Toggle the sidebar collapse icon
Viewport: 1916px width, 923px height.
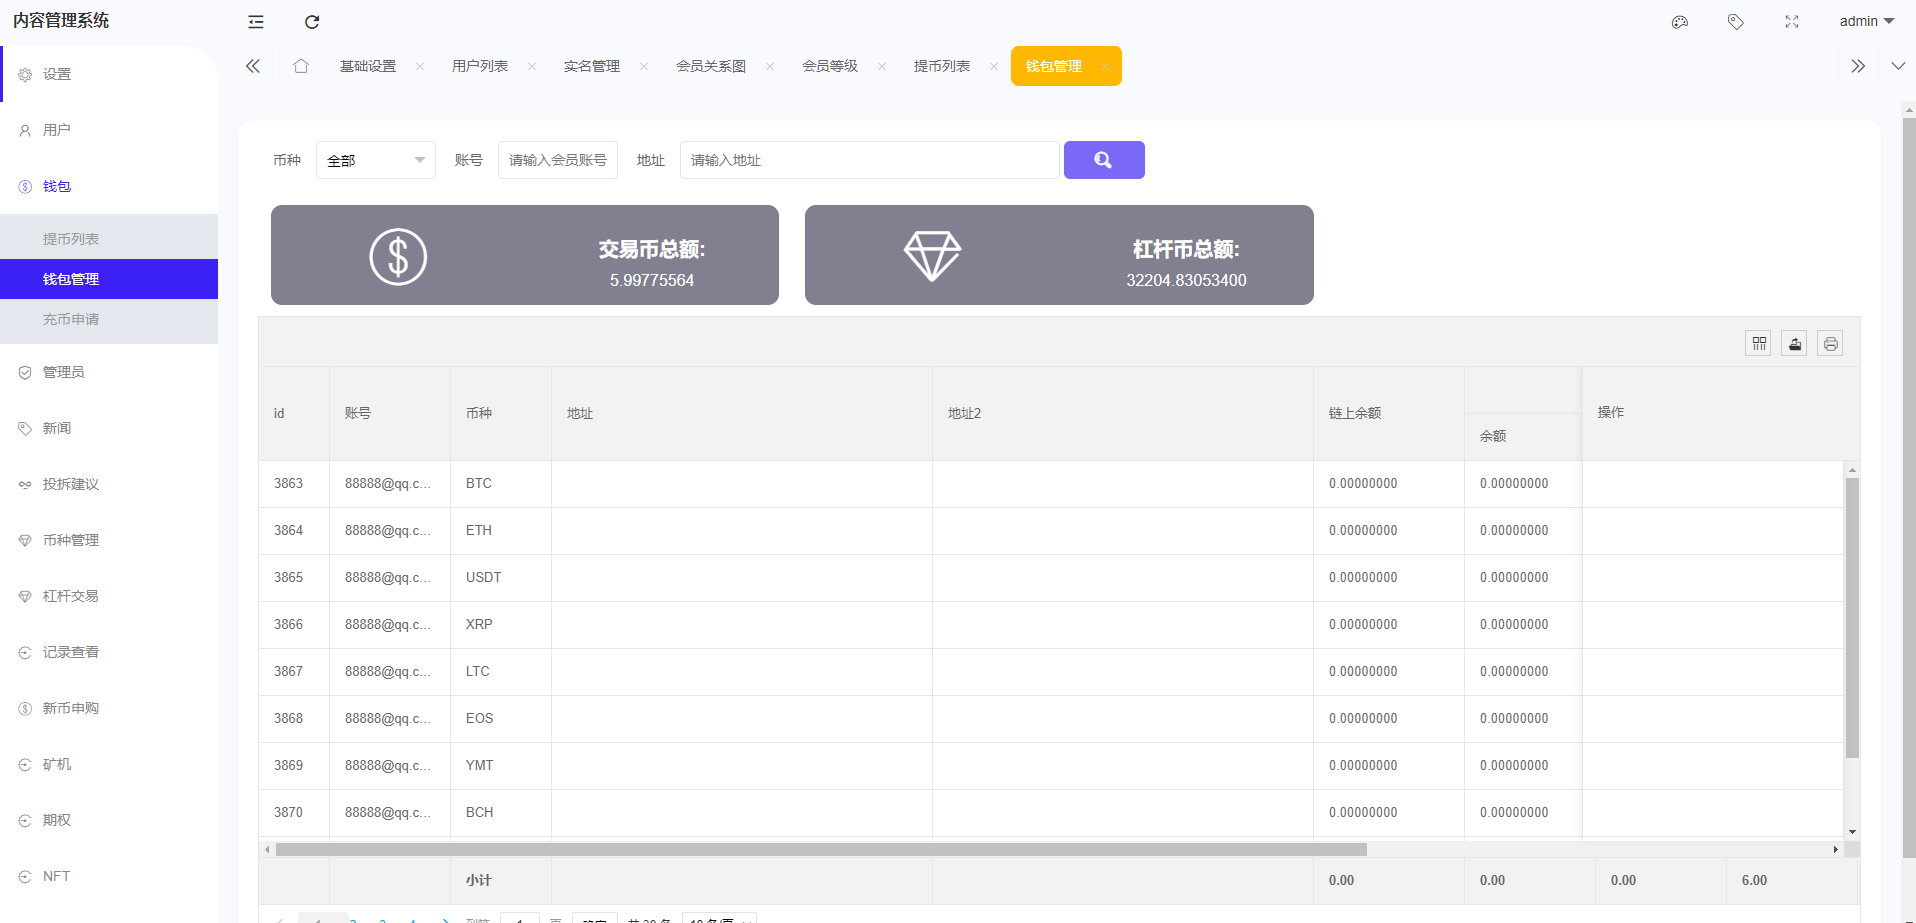pos(256,22)
